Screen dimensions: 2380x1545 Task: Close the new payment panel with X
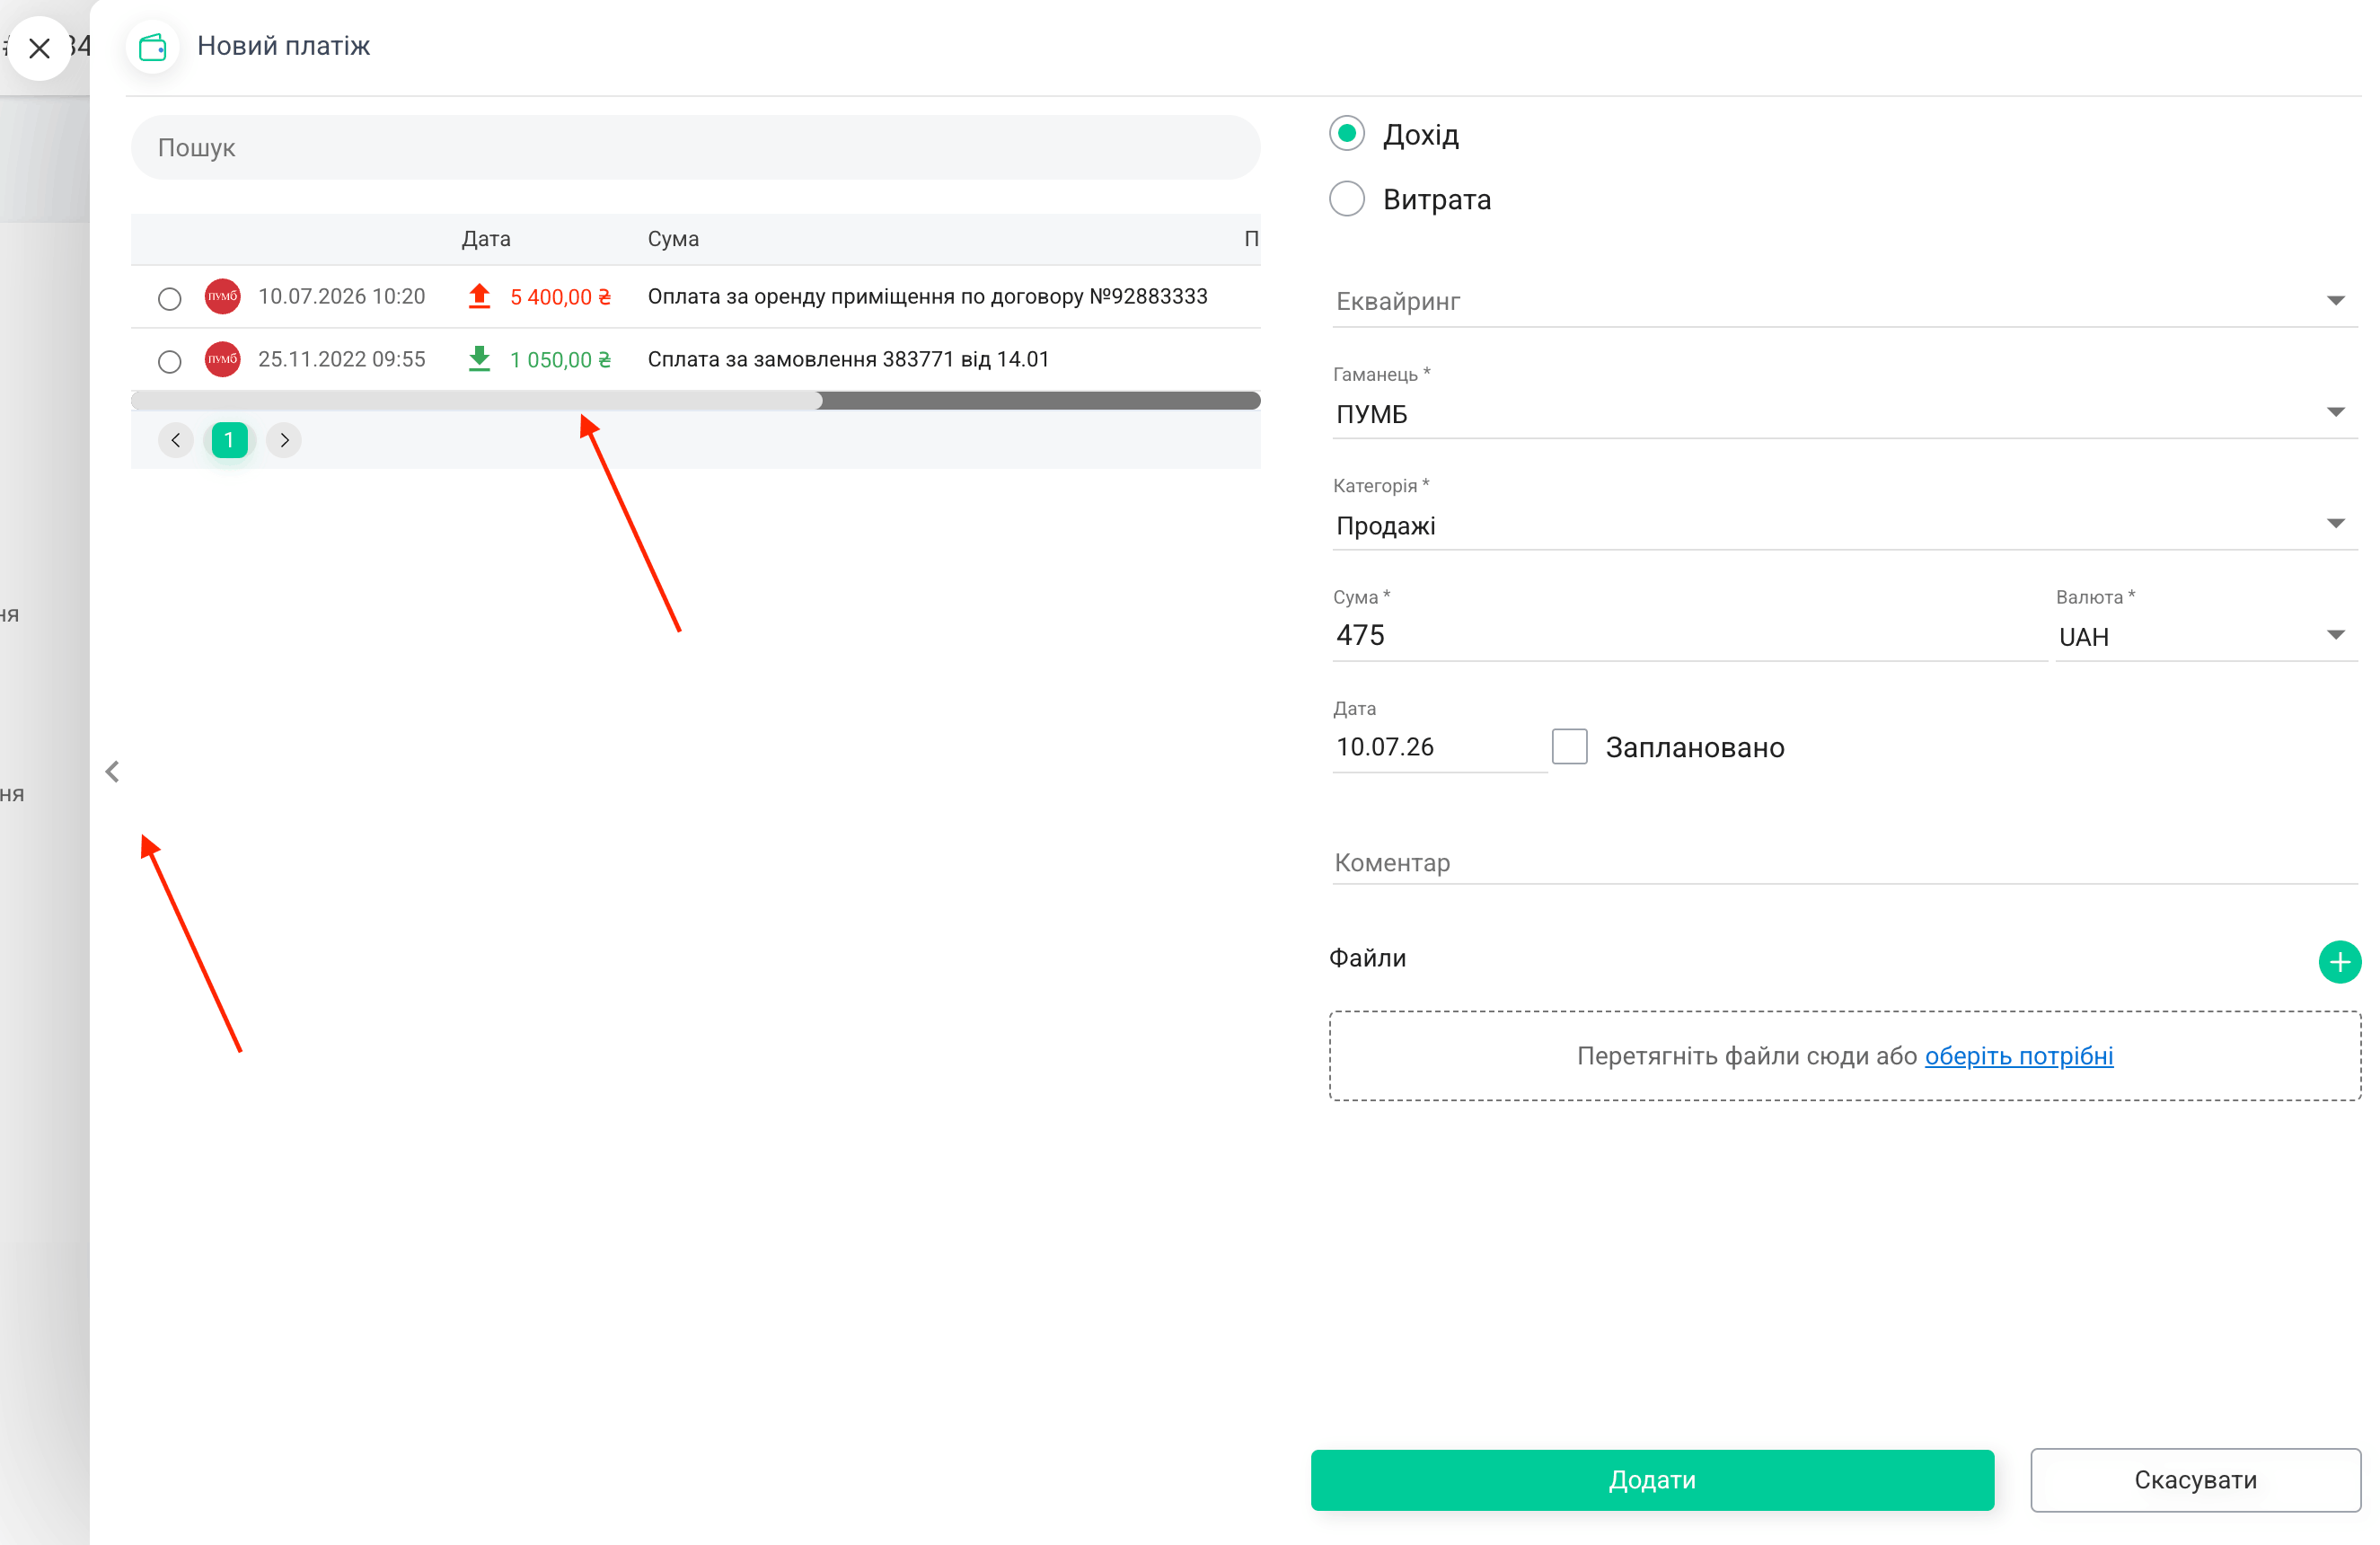pos(39,47)
